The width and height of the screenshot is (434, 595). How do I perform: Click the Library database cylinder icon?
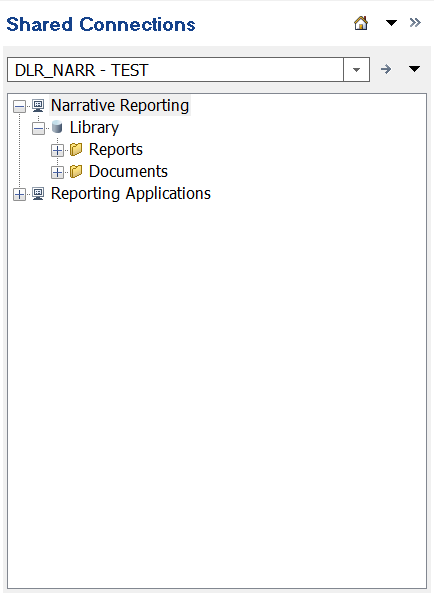pos(57,127)
